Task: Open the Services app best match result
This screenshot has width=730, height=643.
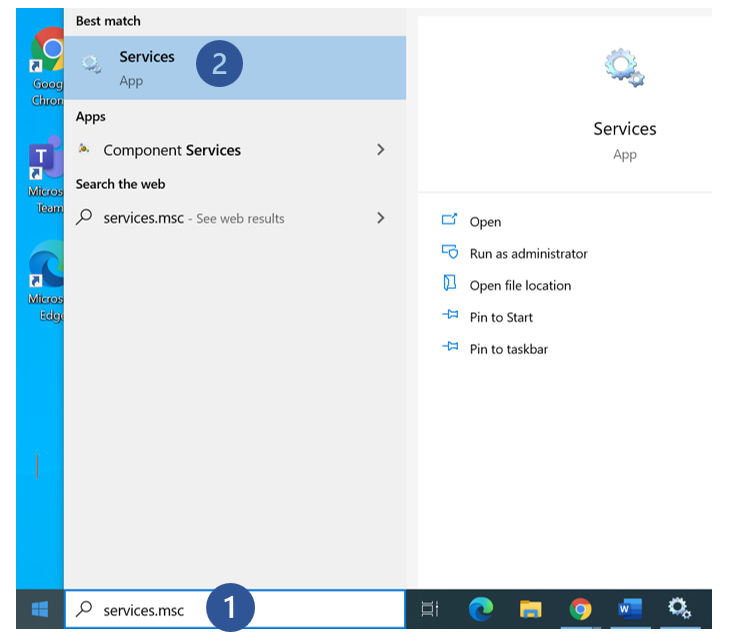Action: 146,67
